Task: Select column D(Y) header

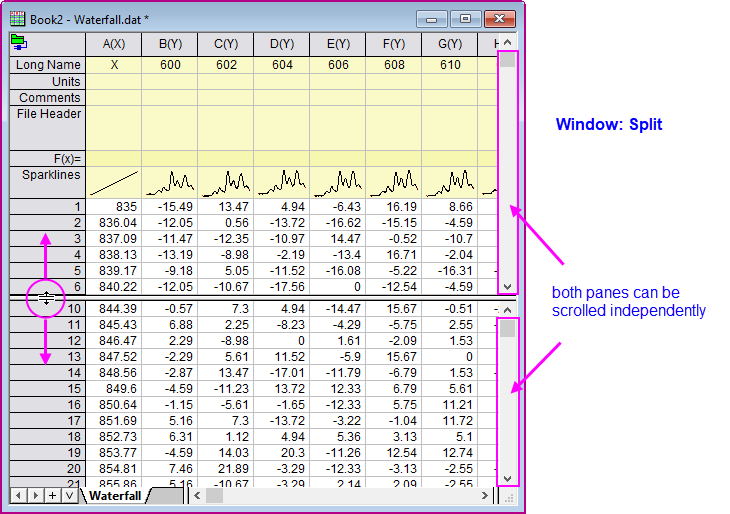Action: click(x=282, y=44)
